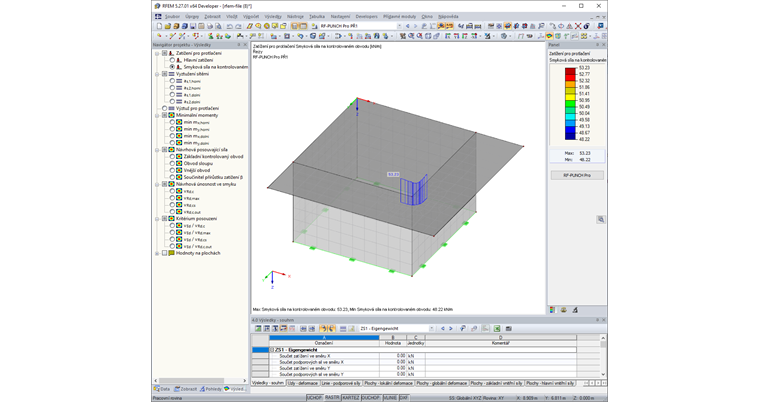Select Součinitel přírůstku zatížení β radio

[172, 177]
